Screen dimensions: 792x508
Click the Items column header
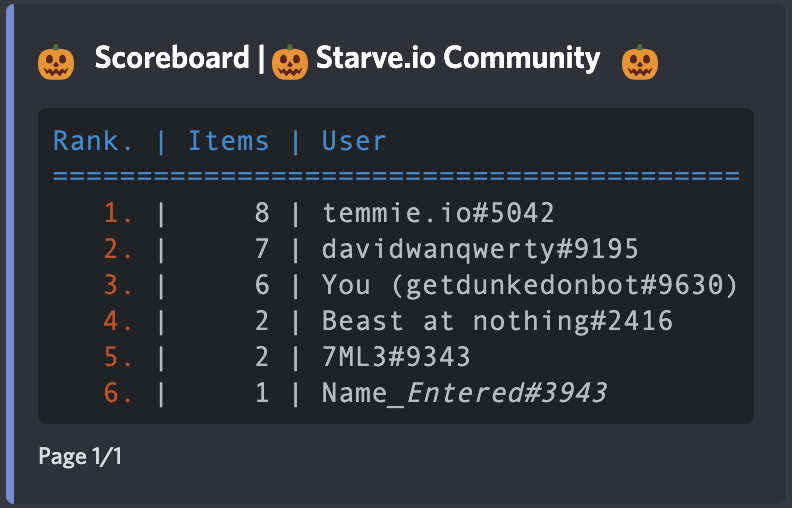pyautogui.click(x=228, y=140)
